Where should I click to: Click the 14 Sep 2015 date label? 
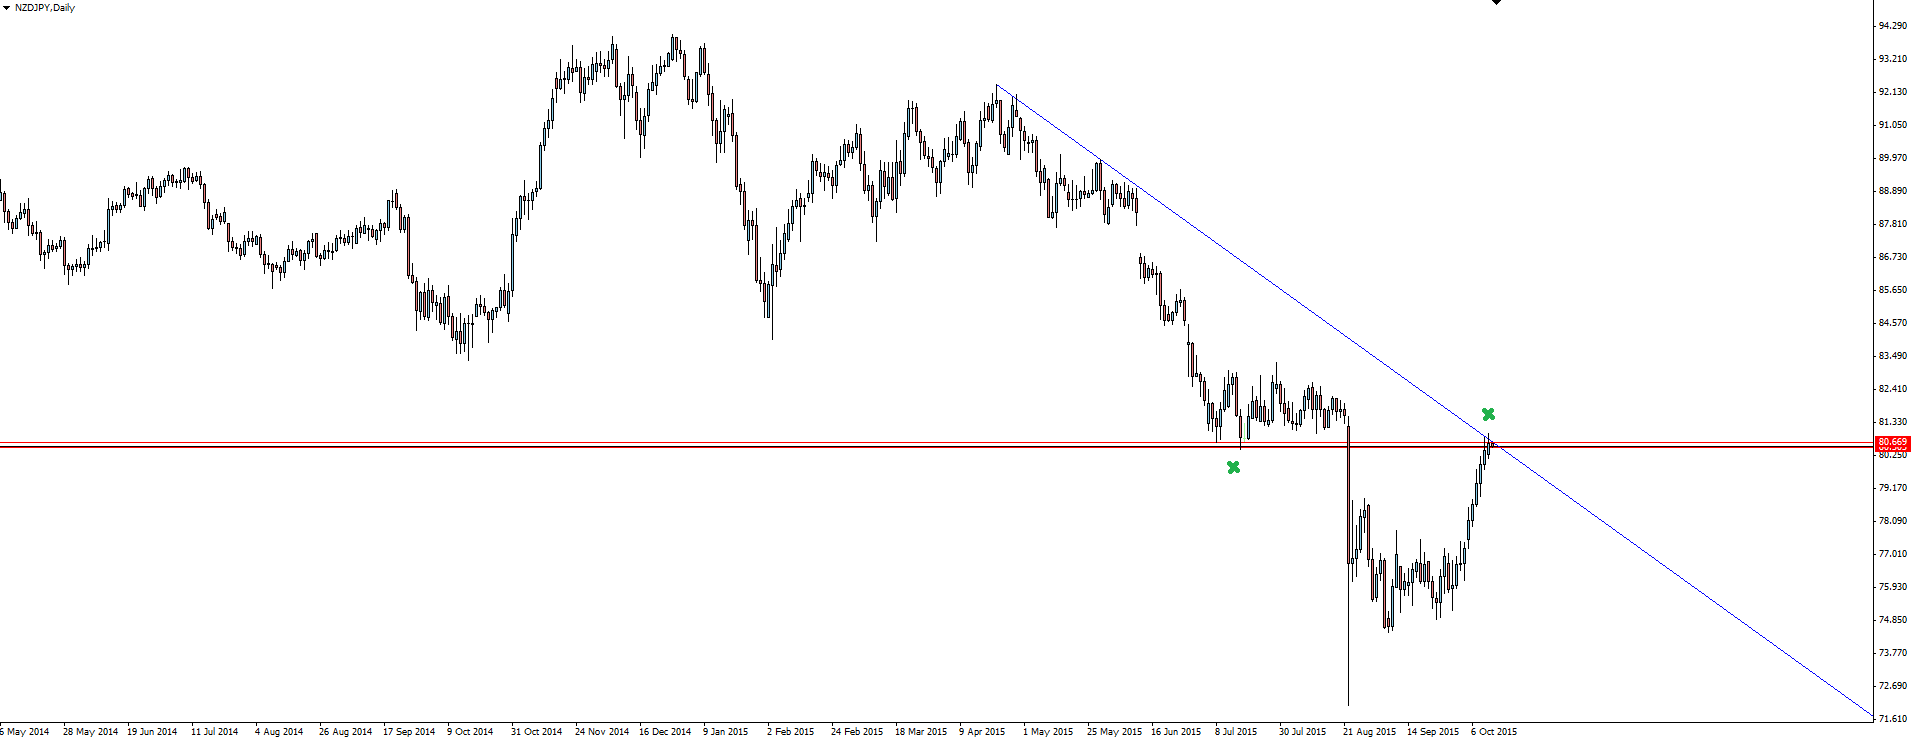[1433, 732]
